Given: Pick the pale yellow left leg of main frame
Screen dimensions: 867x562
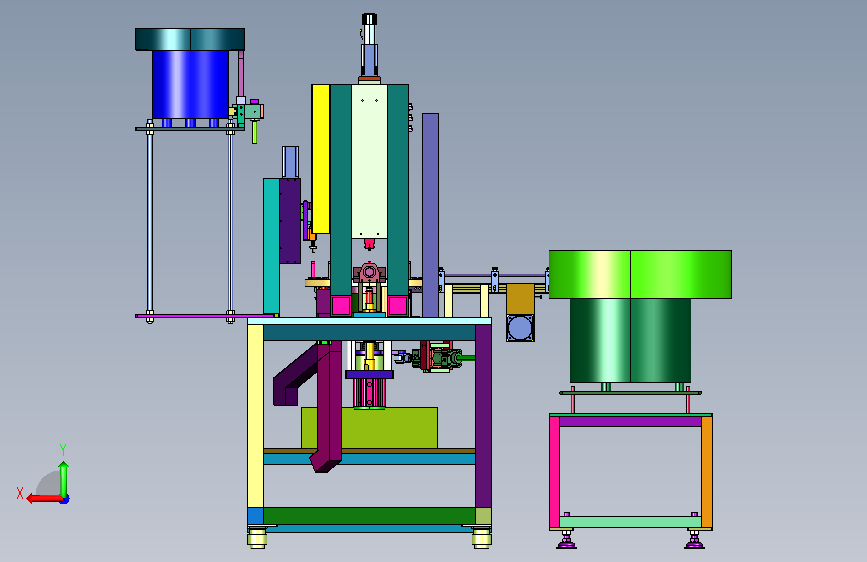Looking at the screenshot, I should (255, 416).
